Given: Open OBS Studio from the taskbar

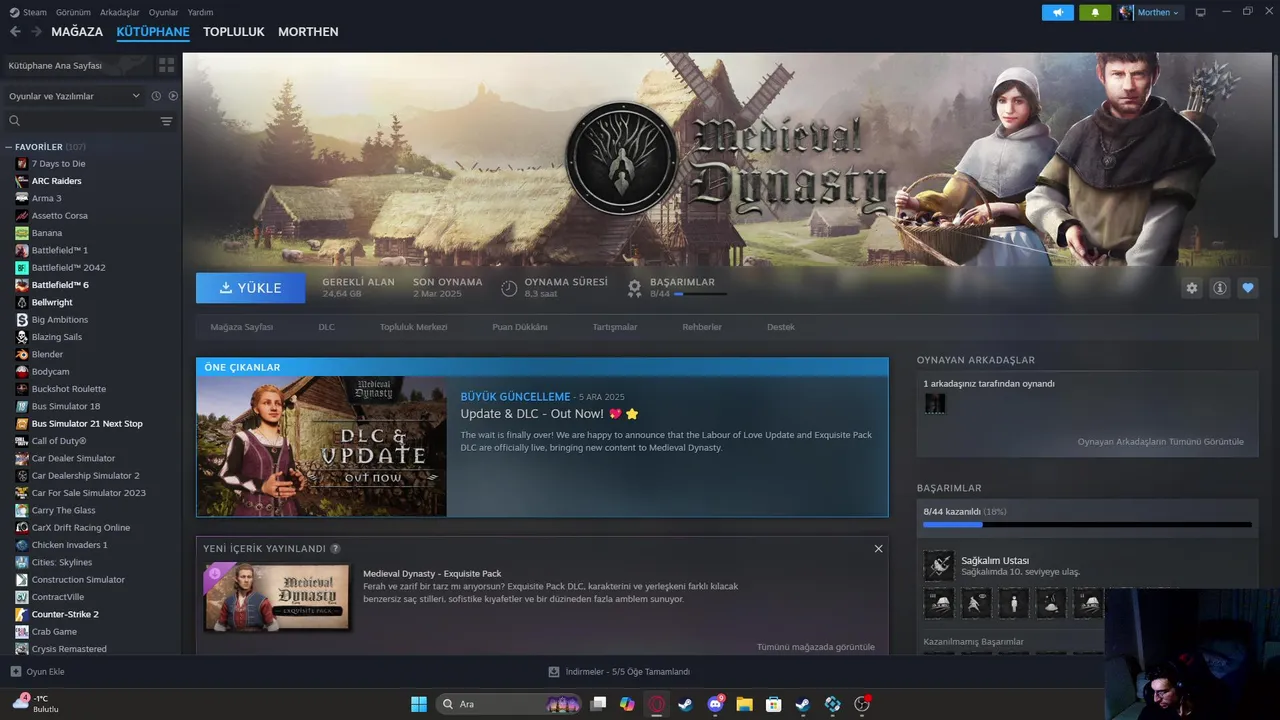Looking at the screenshot, I should 862,704.
